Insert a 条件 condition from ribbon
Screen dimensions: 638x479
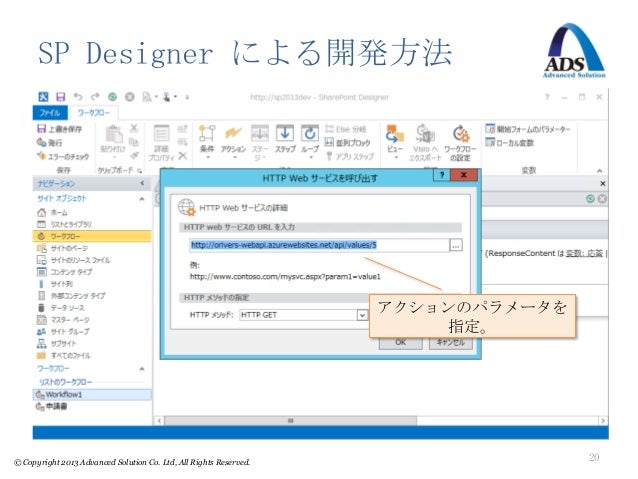coord(207,142)
